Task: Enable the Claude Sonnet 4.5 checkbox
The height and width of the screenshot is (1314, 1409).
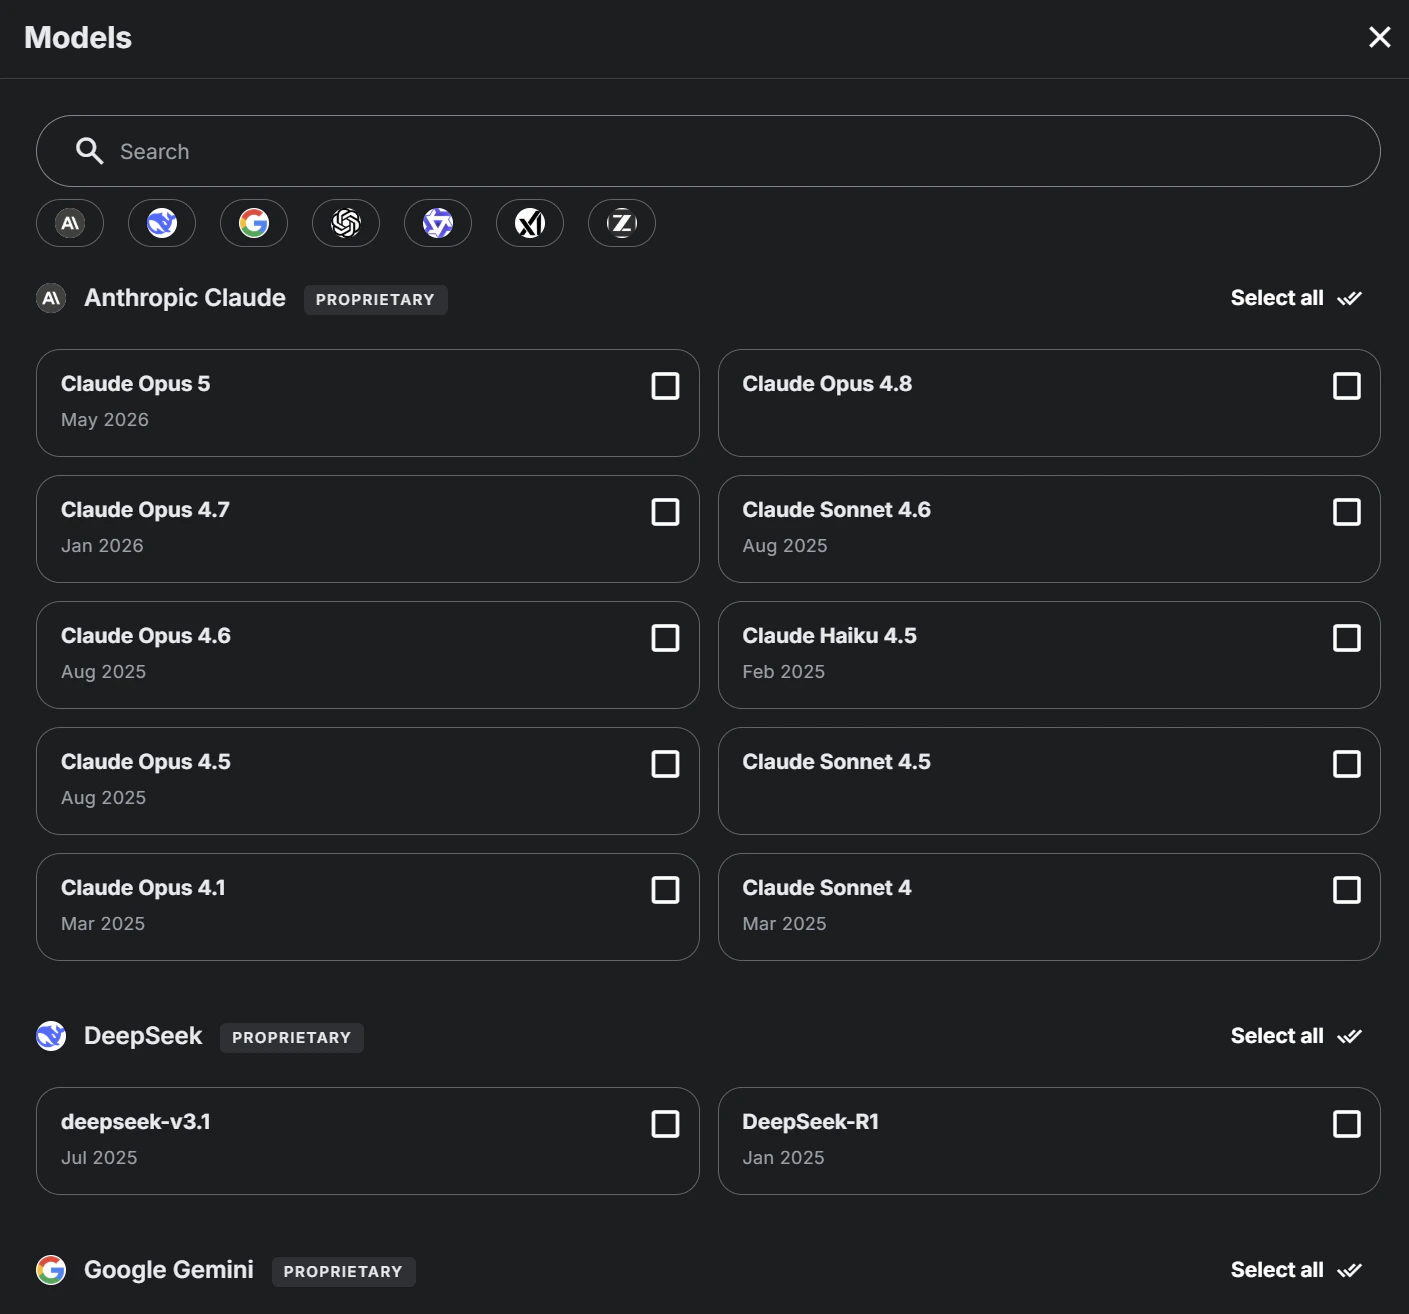Action: coord(1347,764)
